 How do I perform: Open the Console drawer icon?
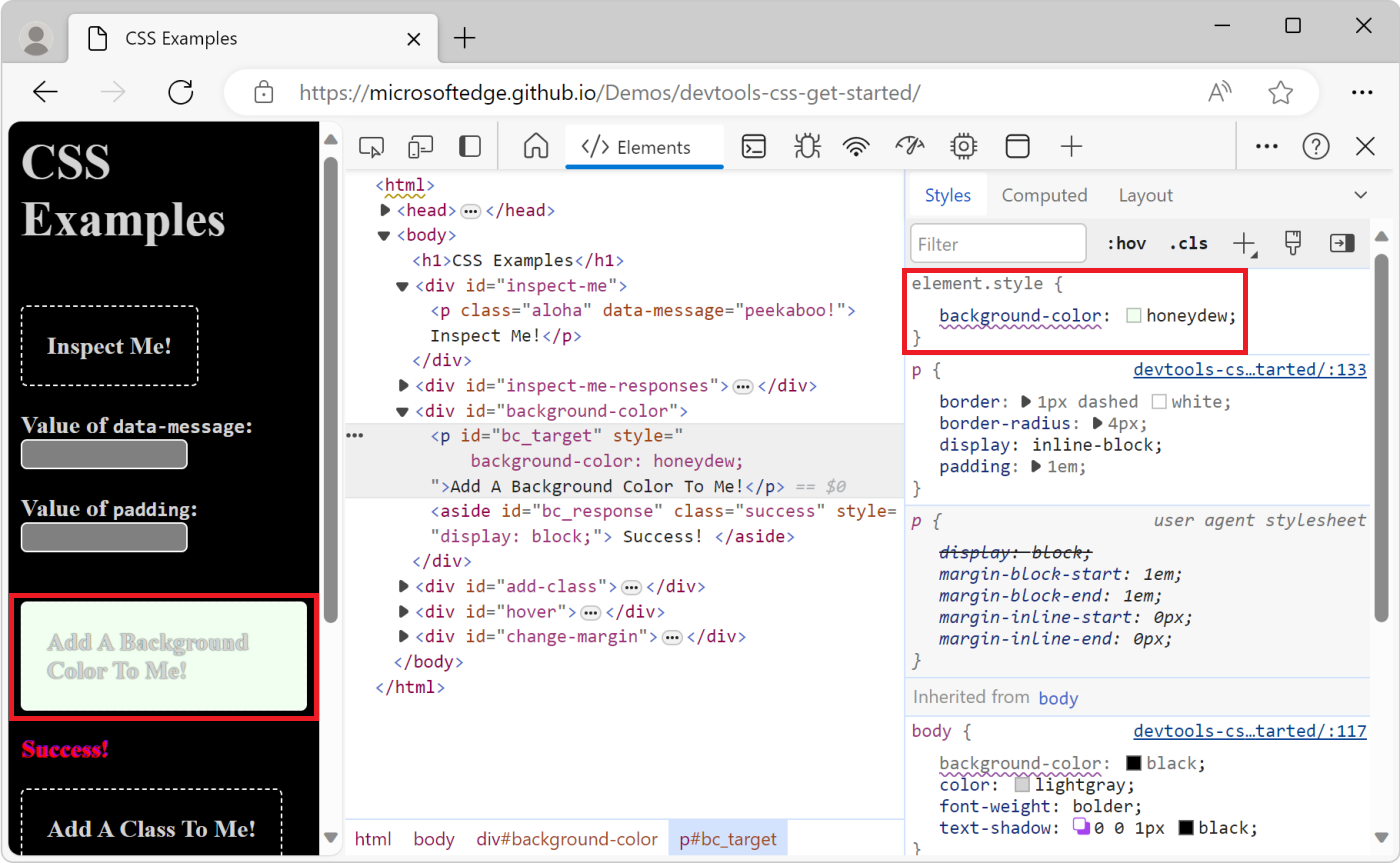(753, 146)
